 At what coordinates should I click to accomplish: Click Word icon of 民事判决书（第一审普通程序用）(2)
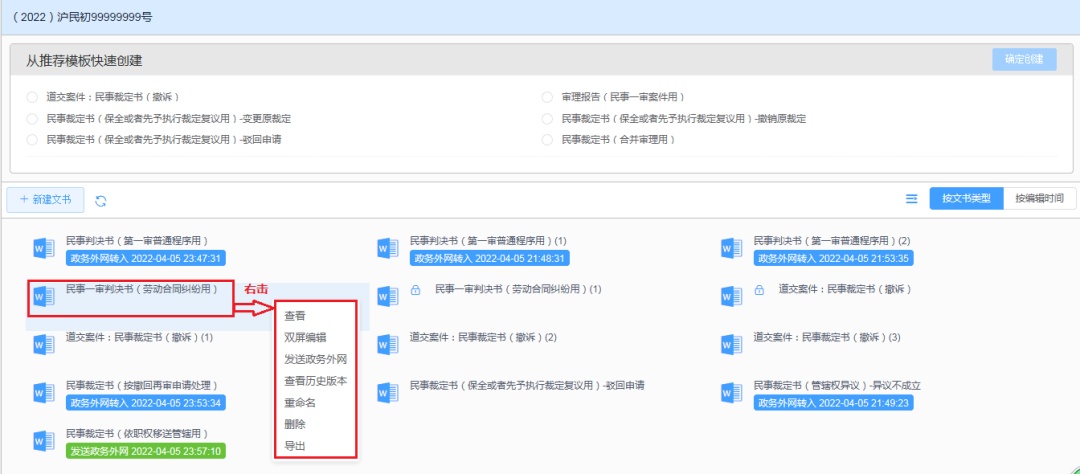click(x=732, y=249)
